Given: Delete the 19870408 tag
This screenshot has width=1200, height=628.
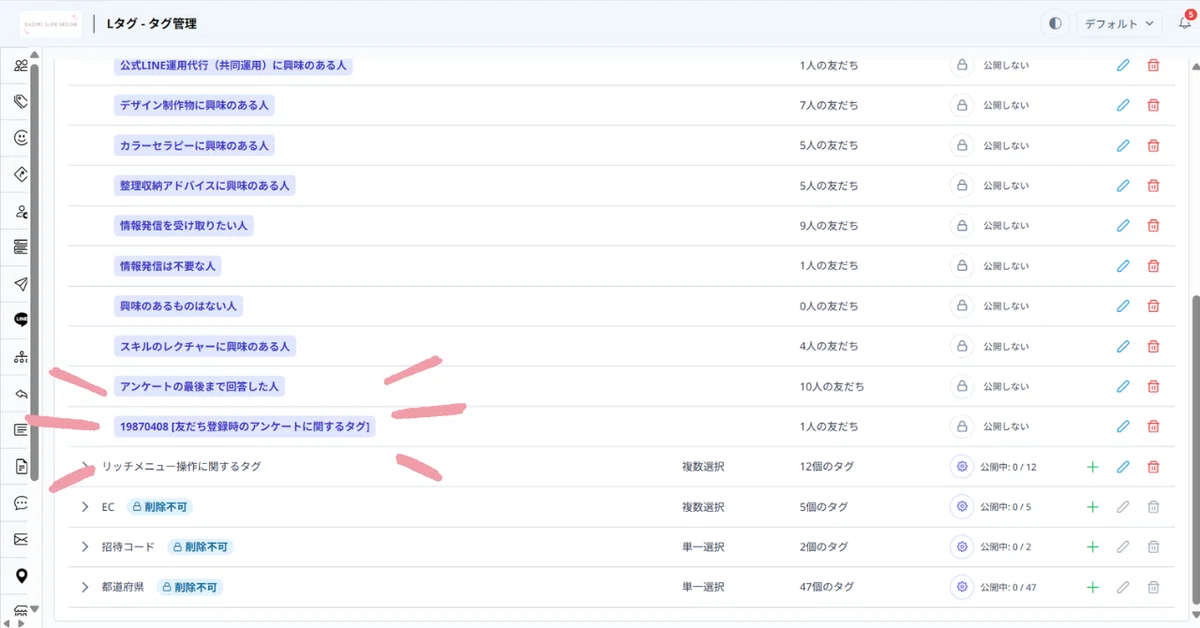Looking at the screenshot, I should [1153, 426].
